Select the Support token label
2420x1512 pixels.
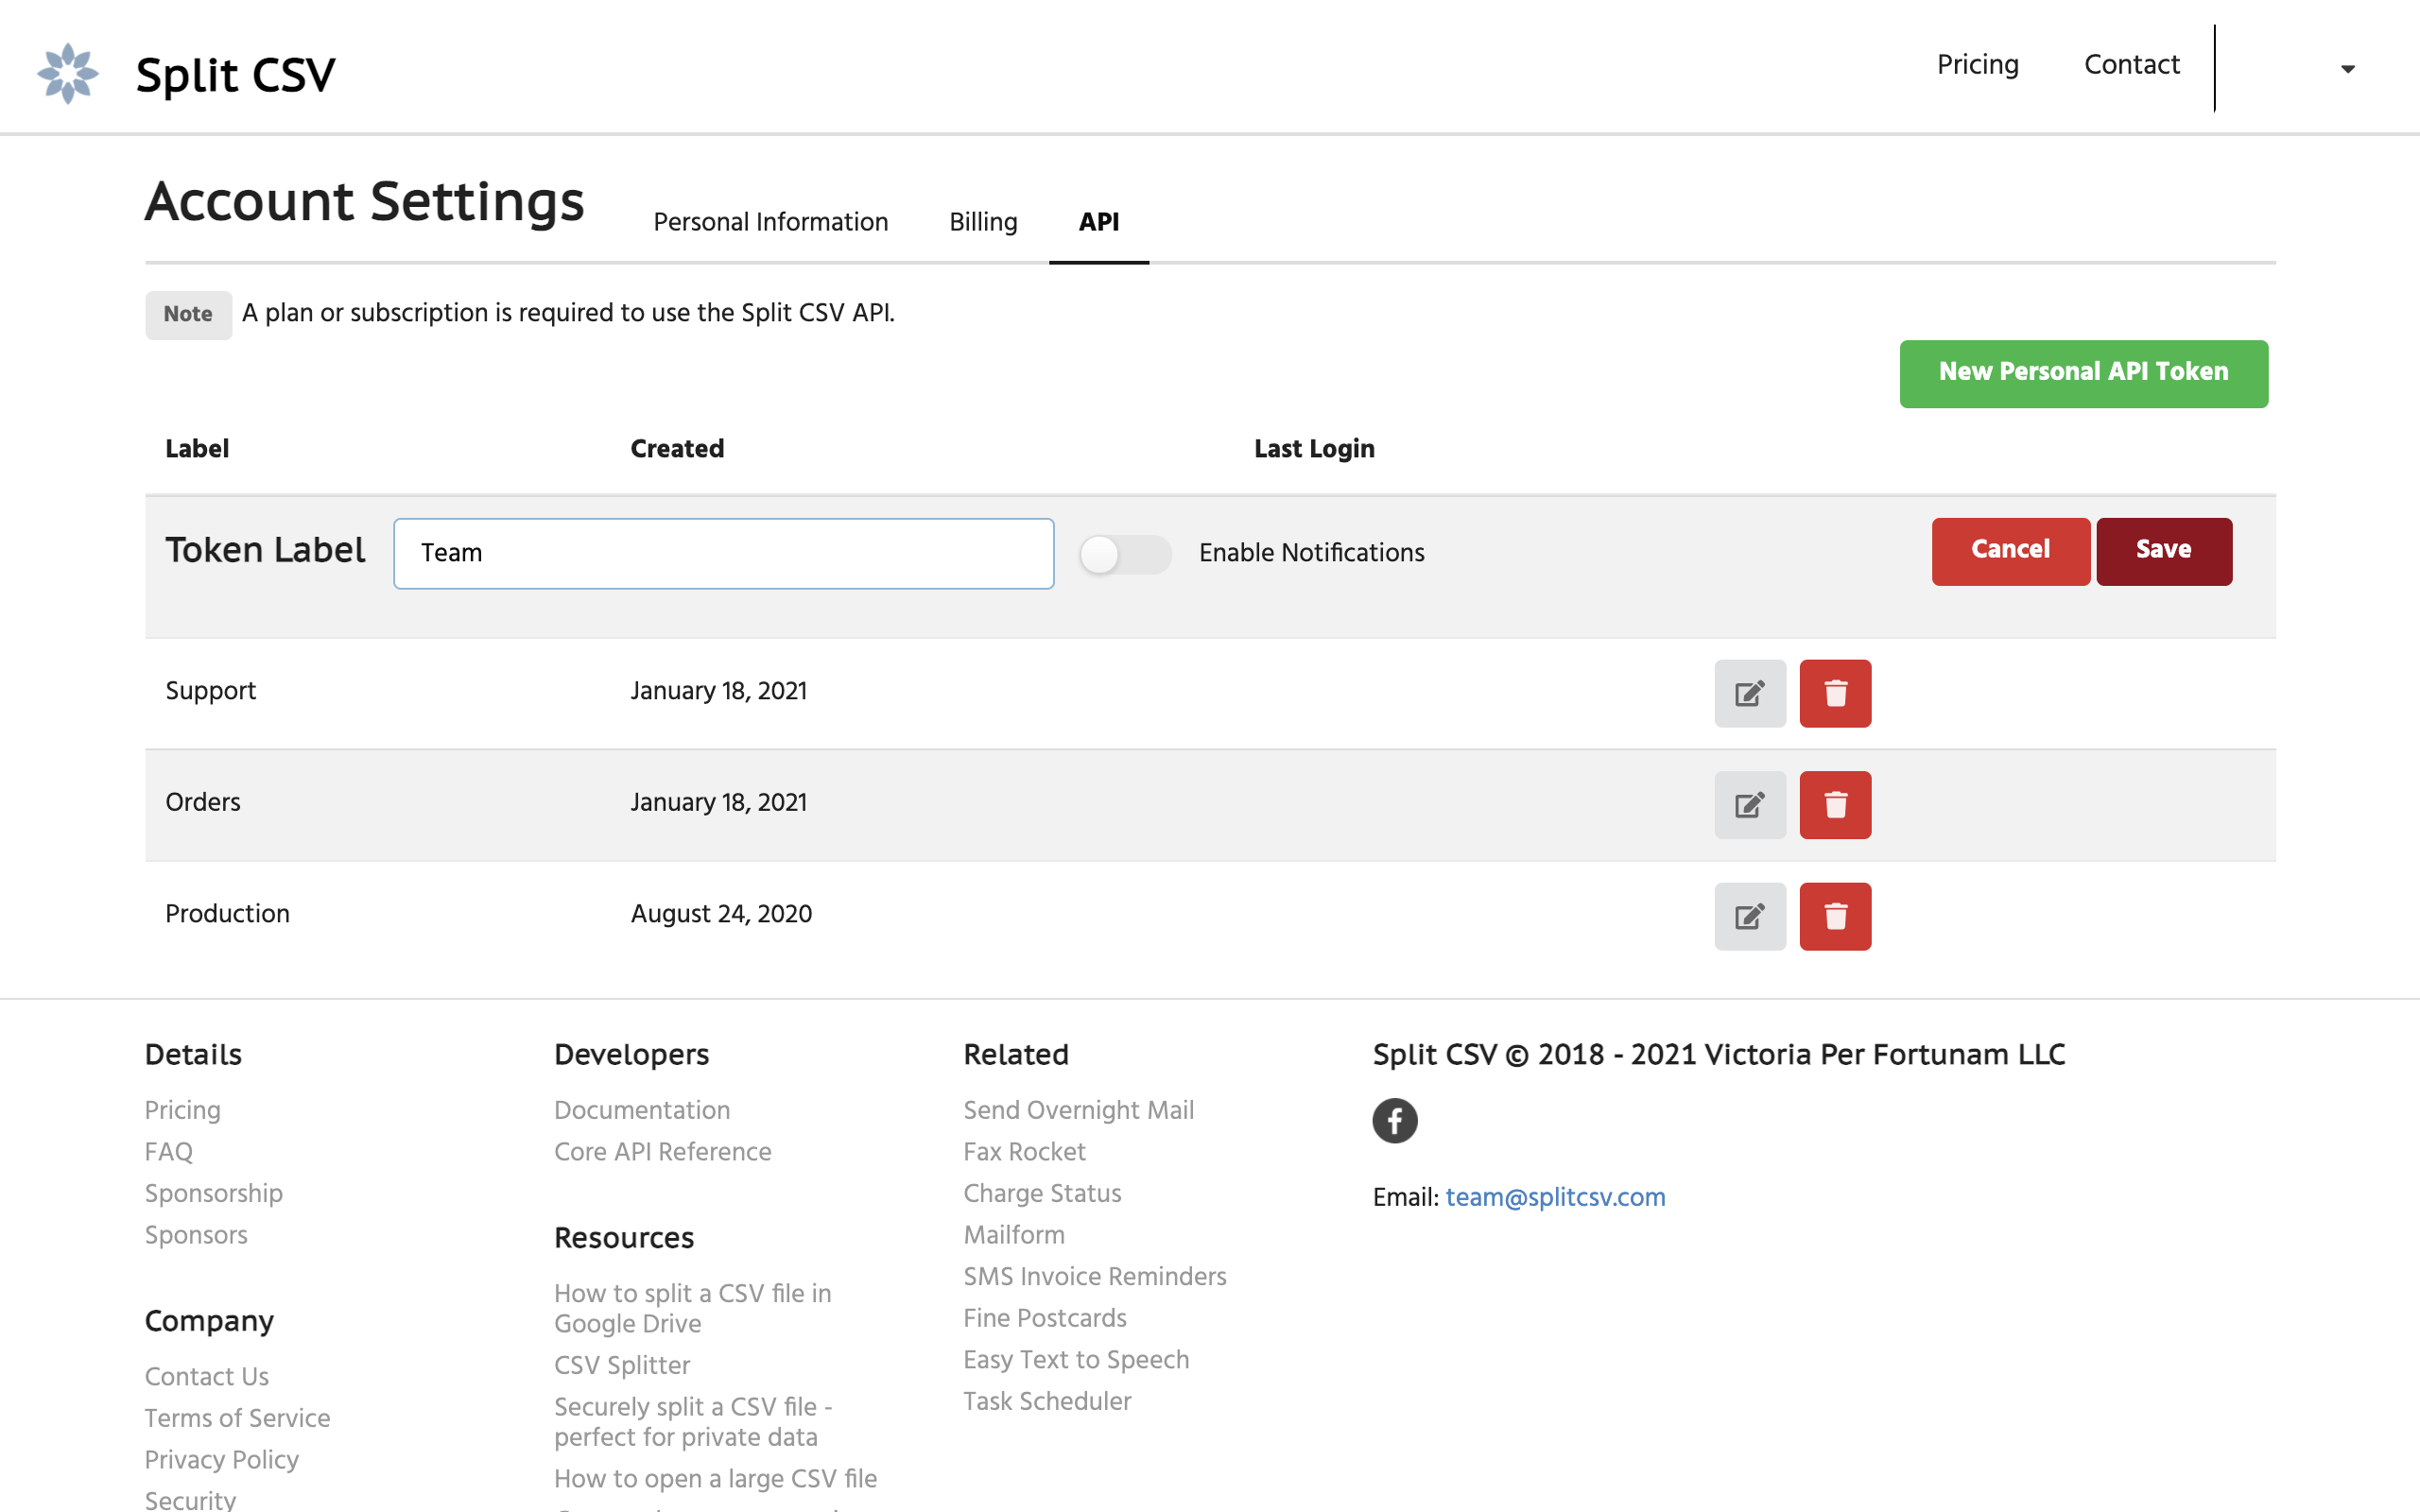pyautogui.click(x=210, y=691)
